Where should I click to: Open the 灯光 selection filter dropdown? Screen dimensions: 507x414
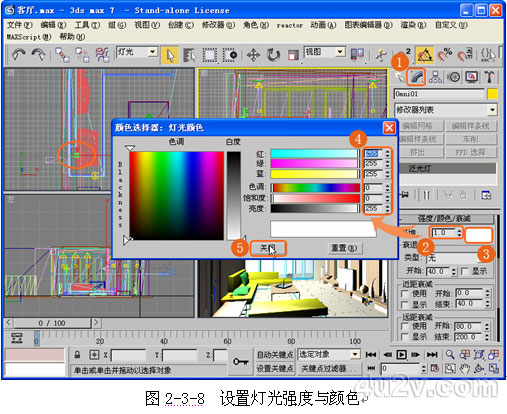point(152,52)
